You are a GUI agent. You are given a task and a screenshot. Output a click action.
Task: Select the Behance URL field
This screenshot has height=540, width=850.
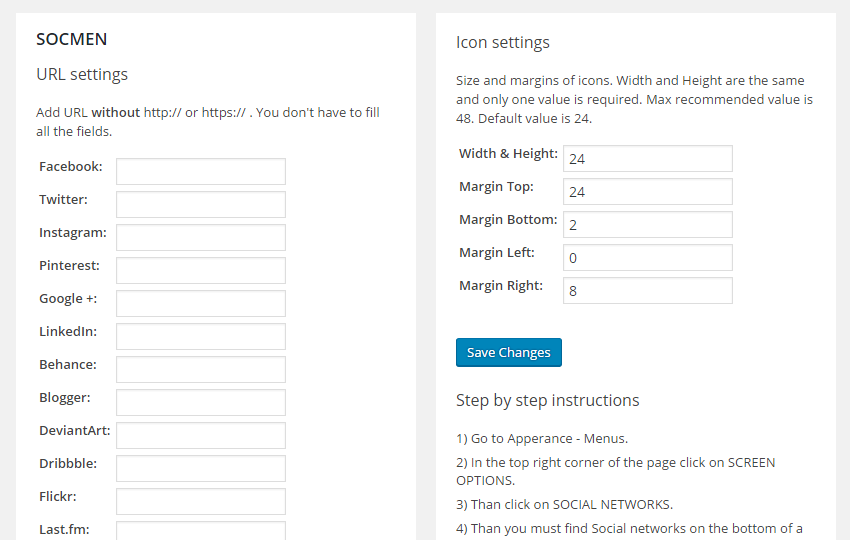[201, 370]
